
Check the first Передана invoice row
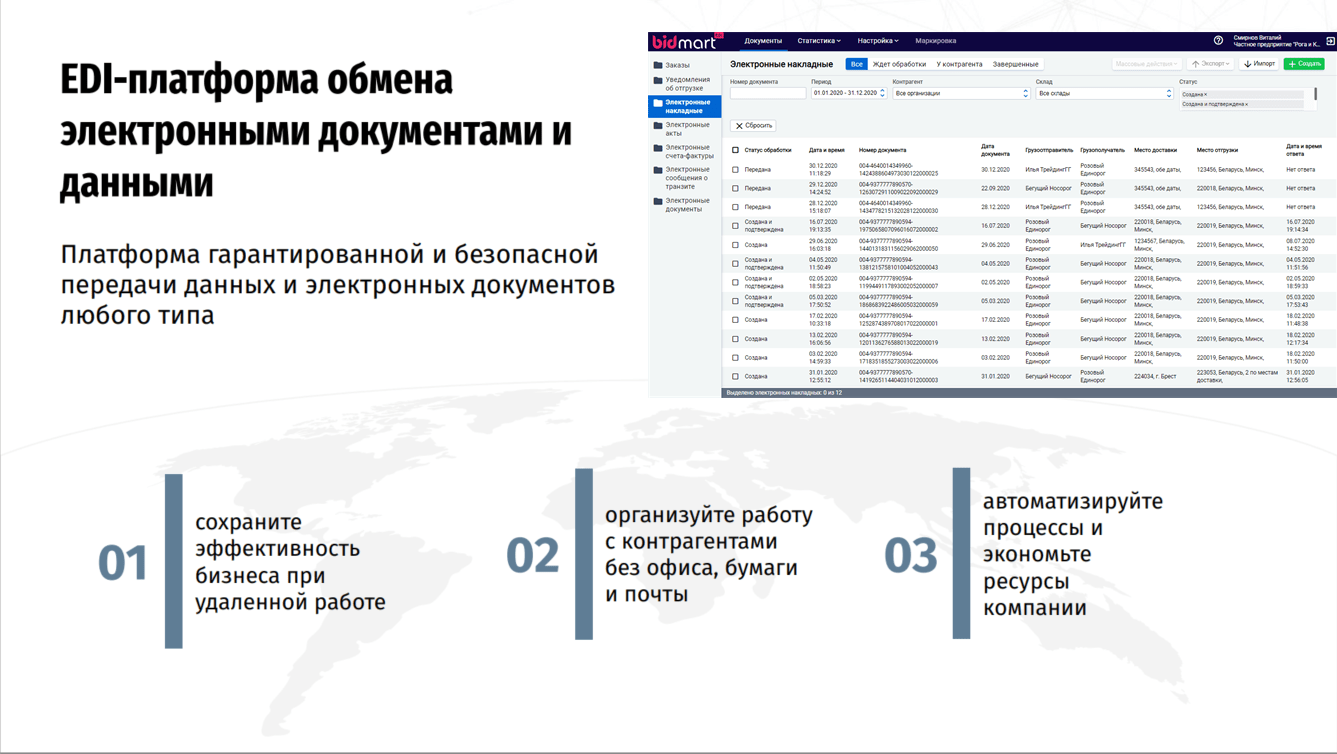point(735,170)
